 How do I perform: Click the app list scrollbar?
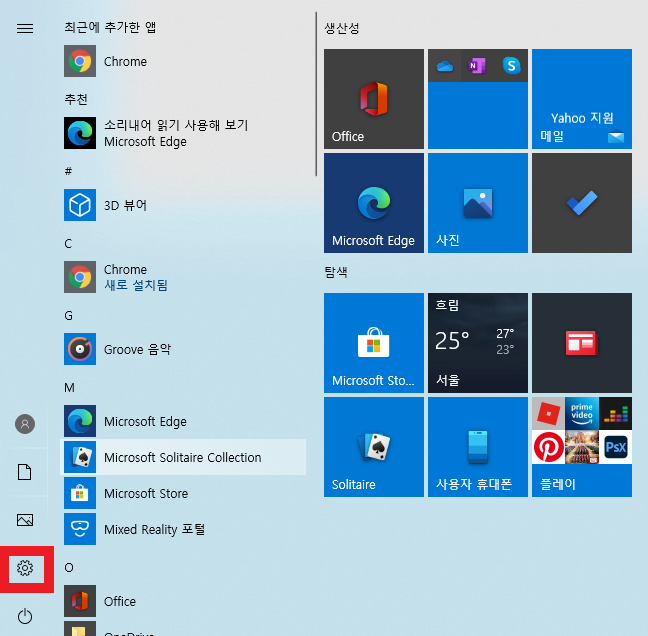[316, 94]
